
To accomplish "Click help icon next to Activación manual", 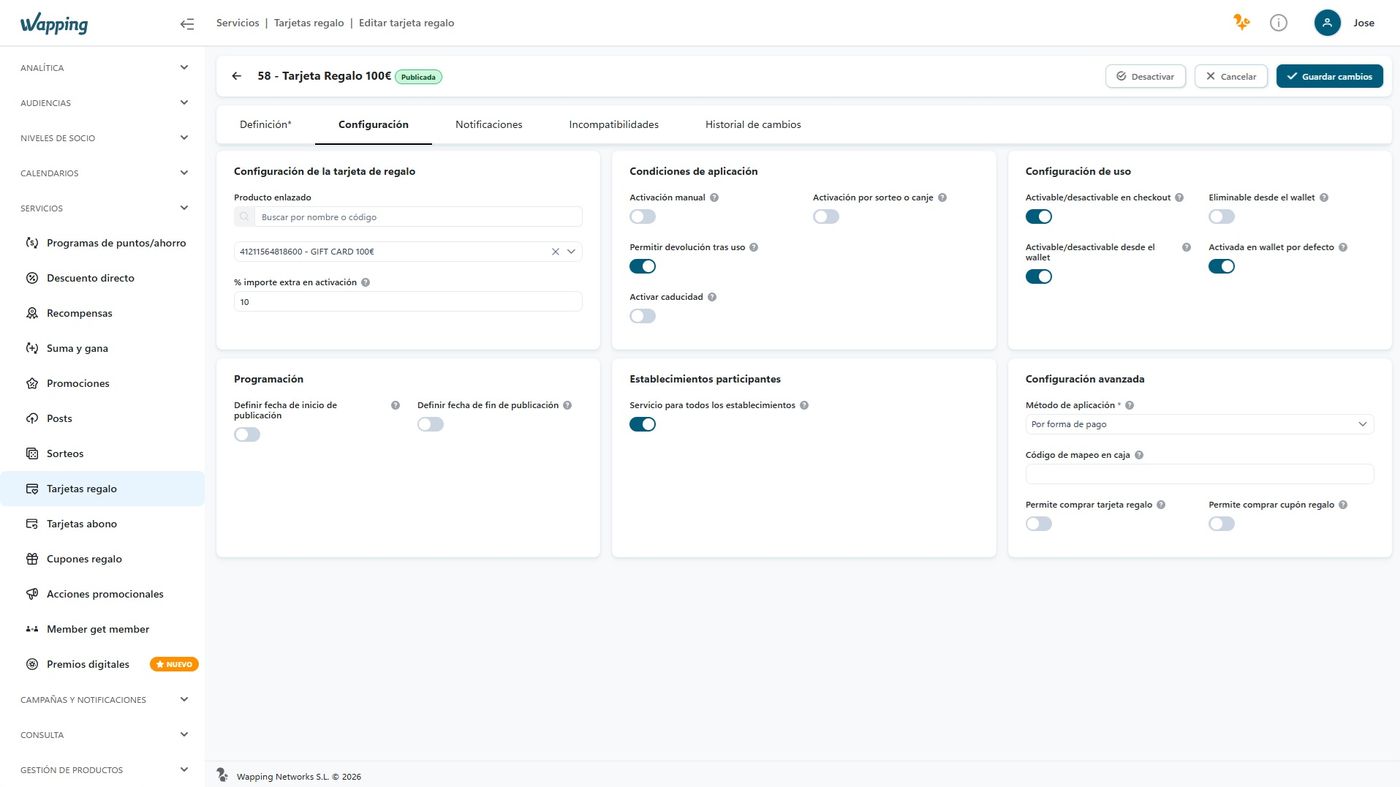I will click(714, 198).
